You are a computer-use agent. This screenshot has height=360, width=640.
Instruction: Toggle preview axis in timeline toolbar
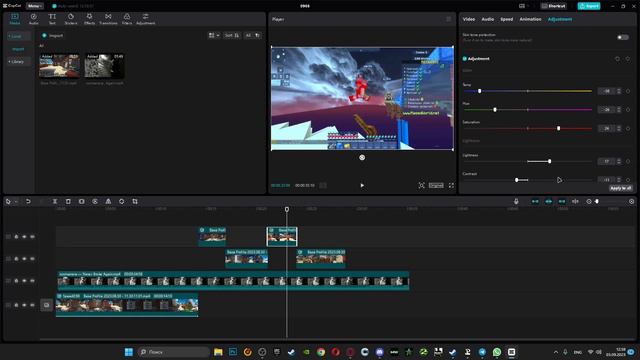[x=575, y=201]
